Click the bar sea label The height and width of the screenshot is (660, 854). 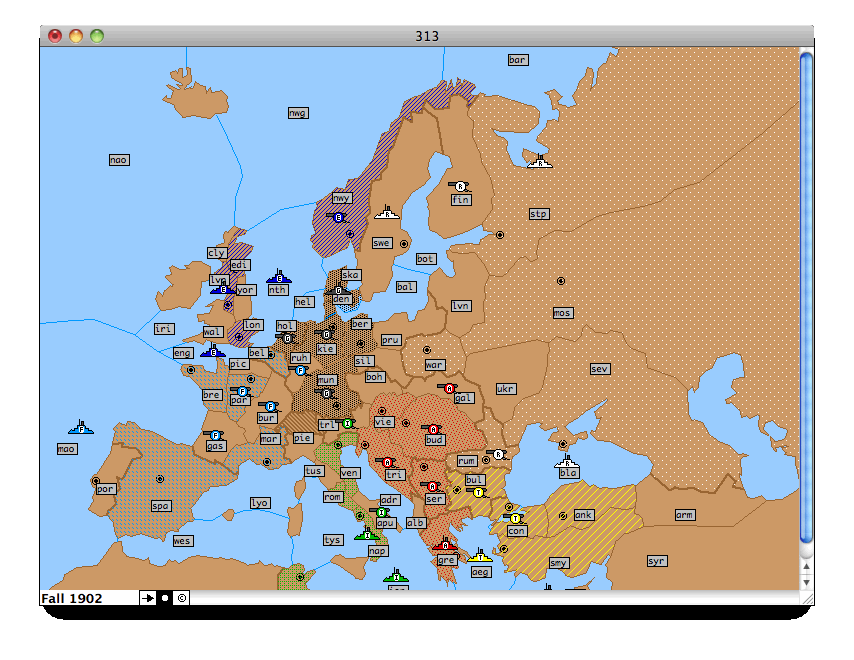517,60
